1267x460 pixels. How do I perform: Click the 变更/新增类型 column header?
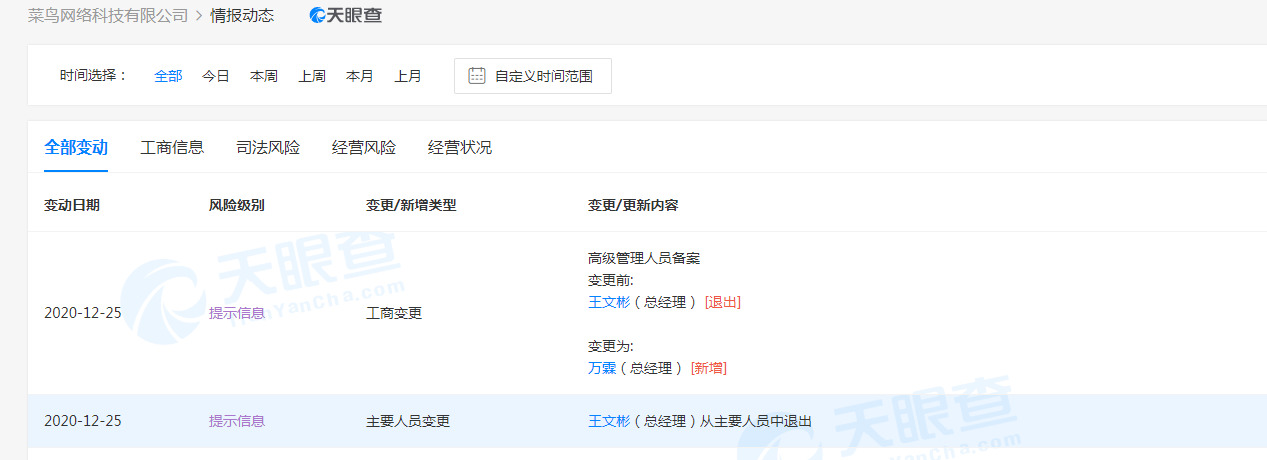pyautogui.click(x=411, y=205)
